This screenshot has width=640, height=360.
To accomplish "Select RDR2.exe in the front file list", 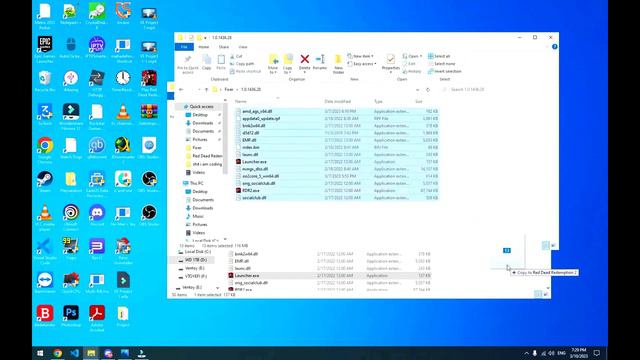I will (x=337, y=191).
